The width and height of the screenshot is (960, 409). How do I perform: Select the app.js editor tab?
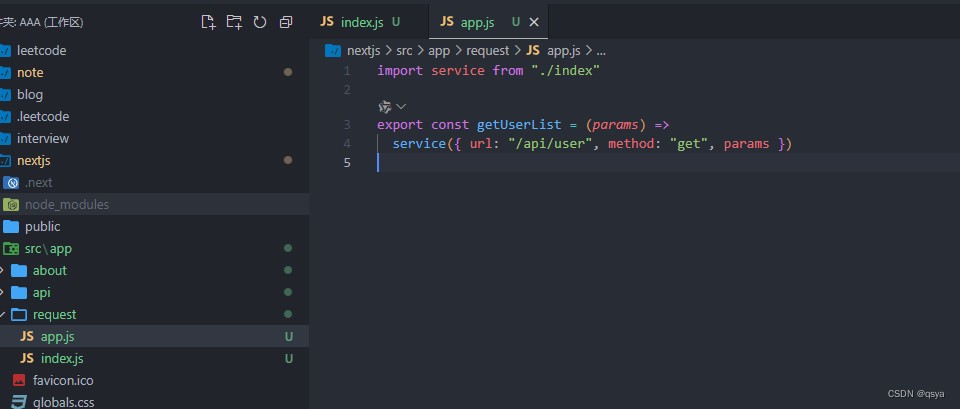pos(472,21)
